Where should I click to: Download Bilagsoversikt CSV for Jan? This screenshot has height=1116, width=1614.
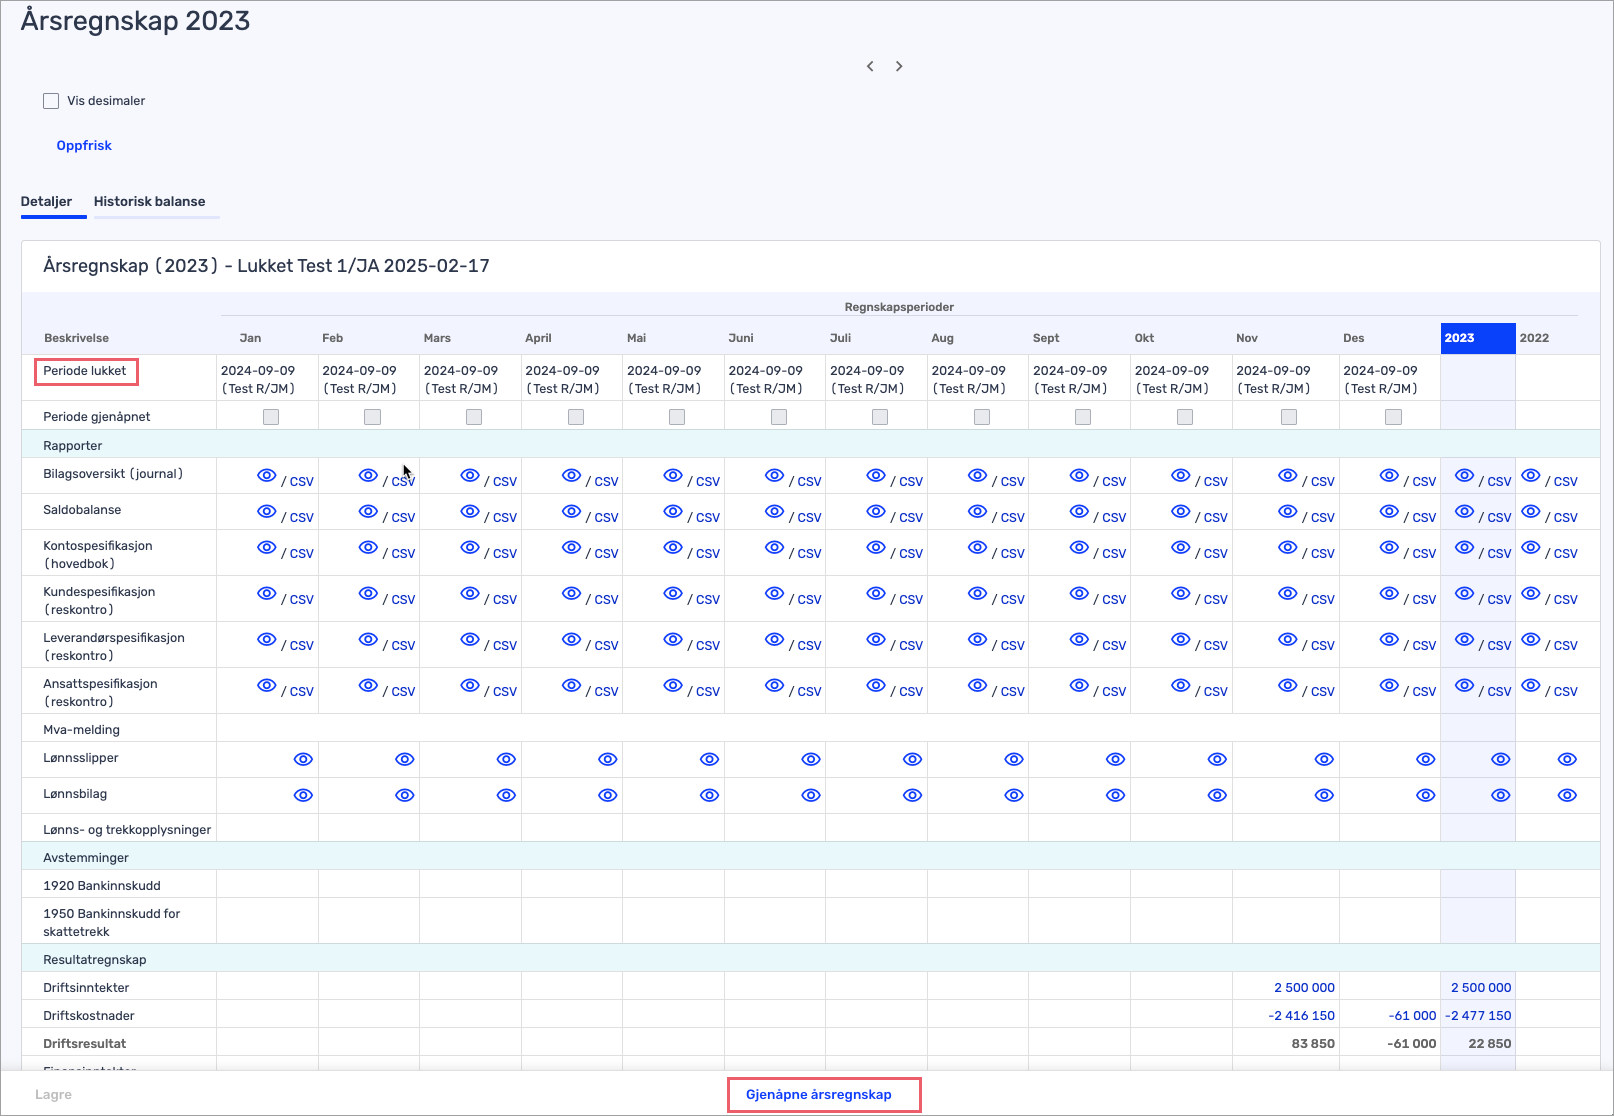coord(302,482)
